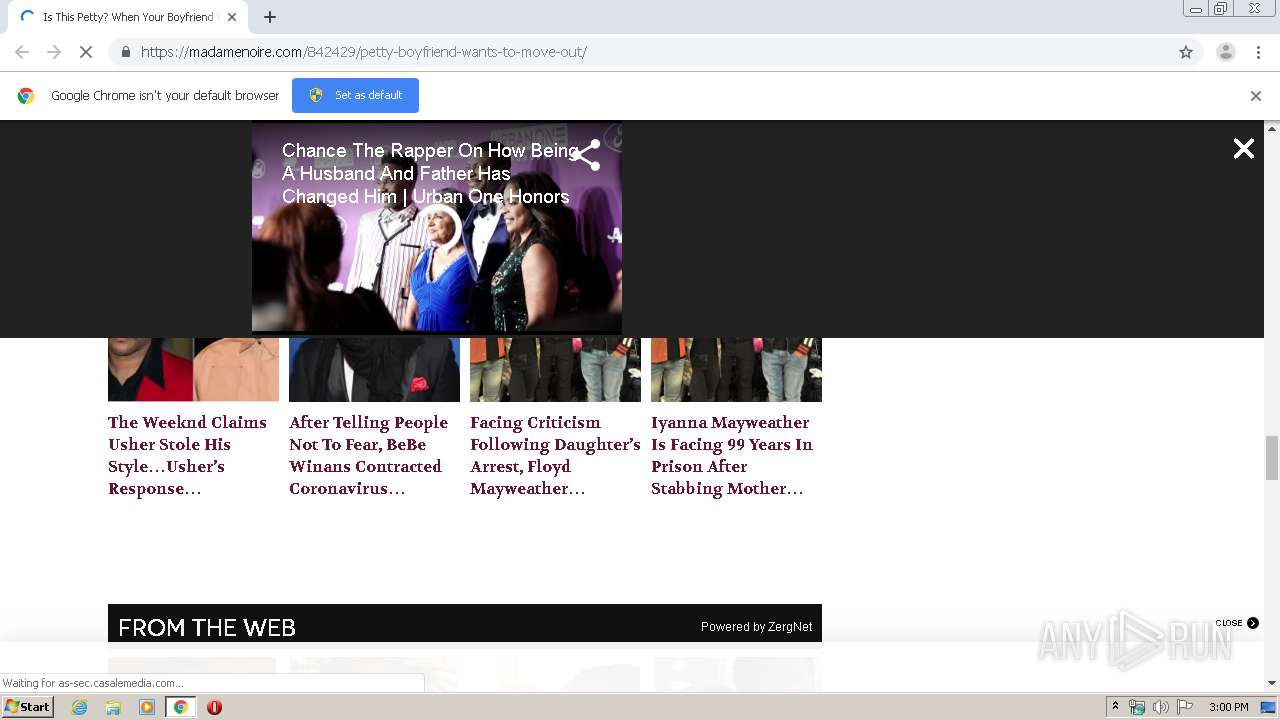The image size is (1280, 720).
Task: Click Floyd Mayweather article thumbnail image
Action: (555, 370)
